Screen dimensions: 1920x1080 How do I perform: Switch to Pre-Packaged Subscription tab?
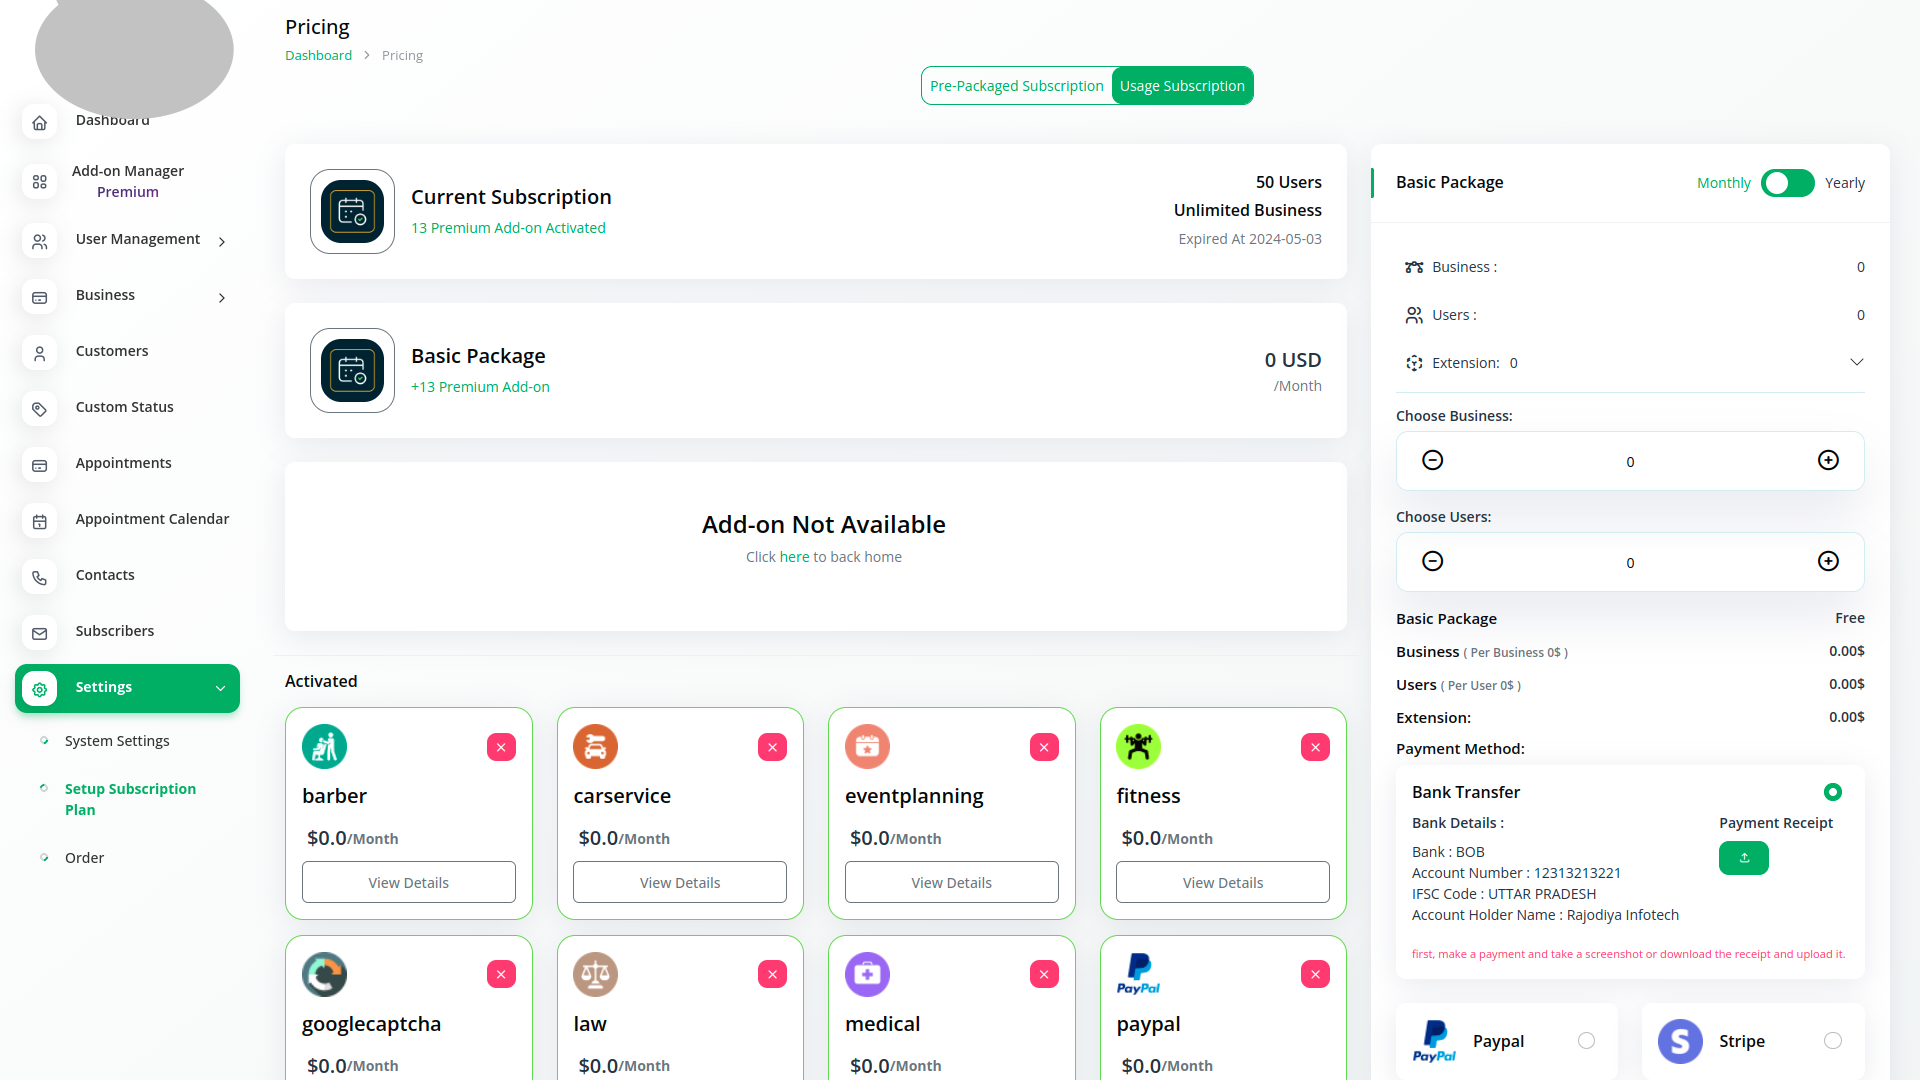(1017, 86)
